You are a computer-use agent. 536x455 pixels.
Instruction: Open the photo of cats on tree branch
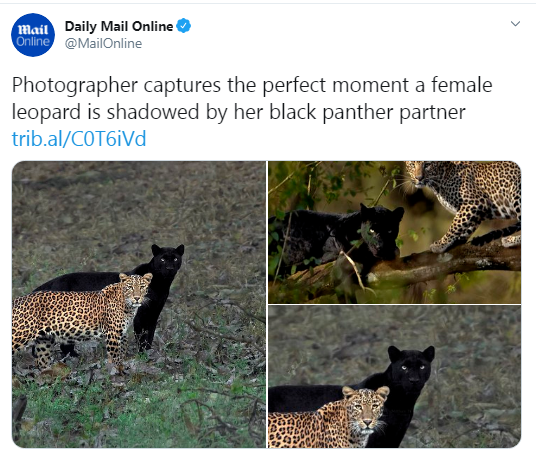pyautogui.click(x=394, y=232)
